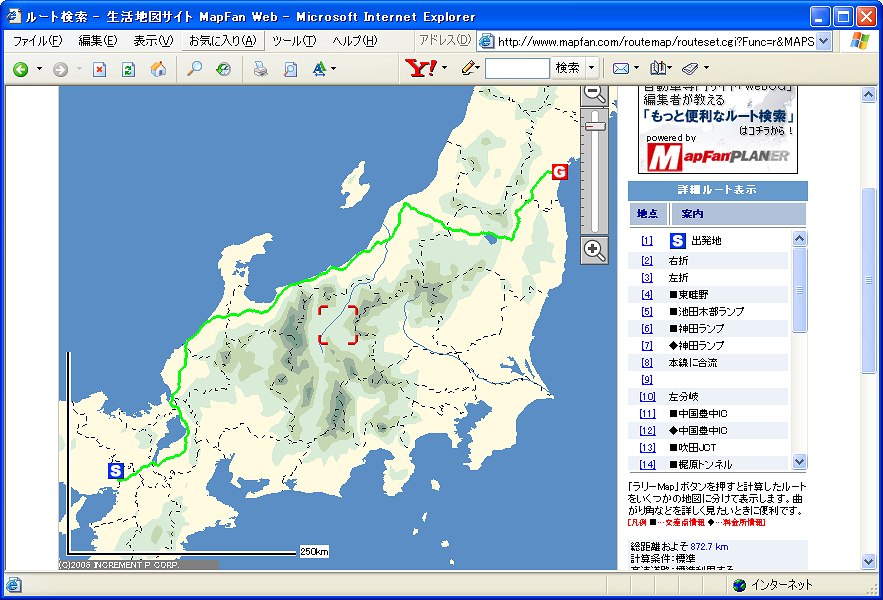Click route step link [13] 吹田JCT
Screen dimensions: 883x600
point(648,448)
